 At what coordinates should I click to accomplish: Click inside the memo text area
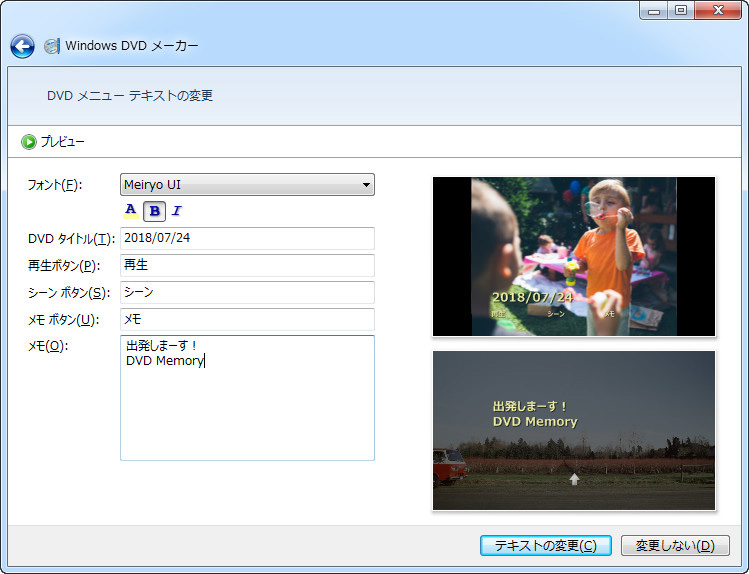pyautogui.click(x=247, y=398)
